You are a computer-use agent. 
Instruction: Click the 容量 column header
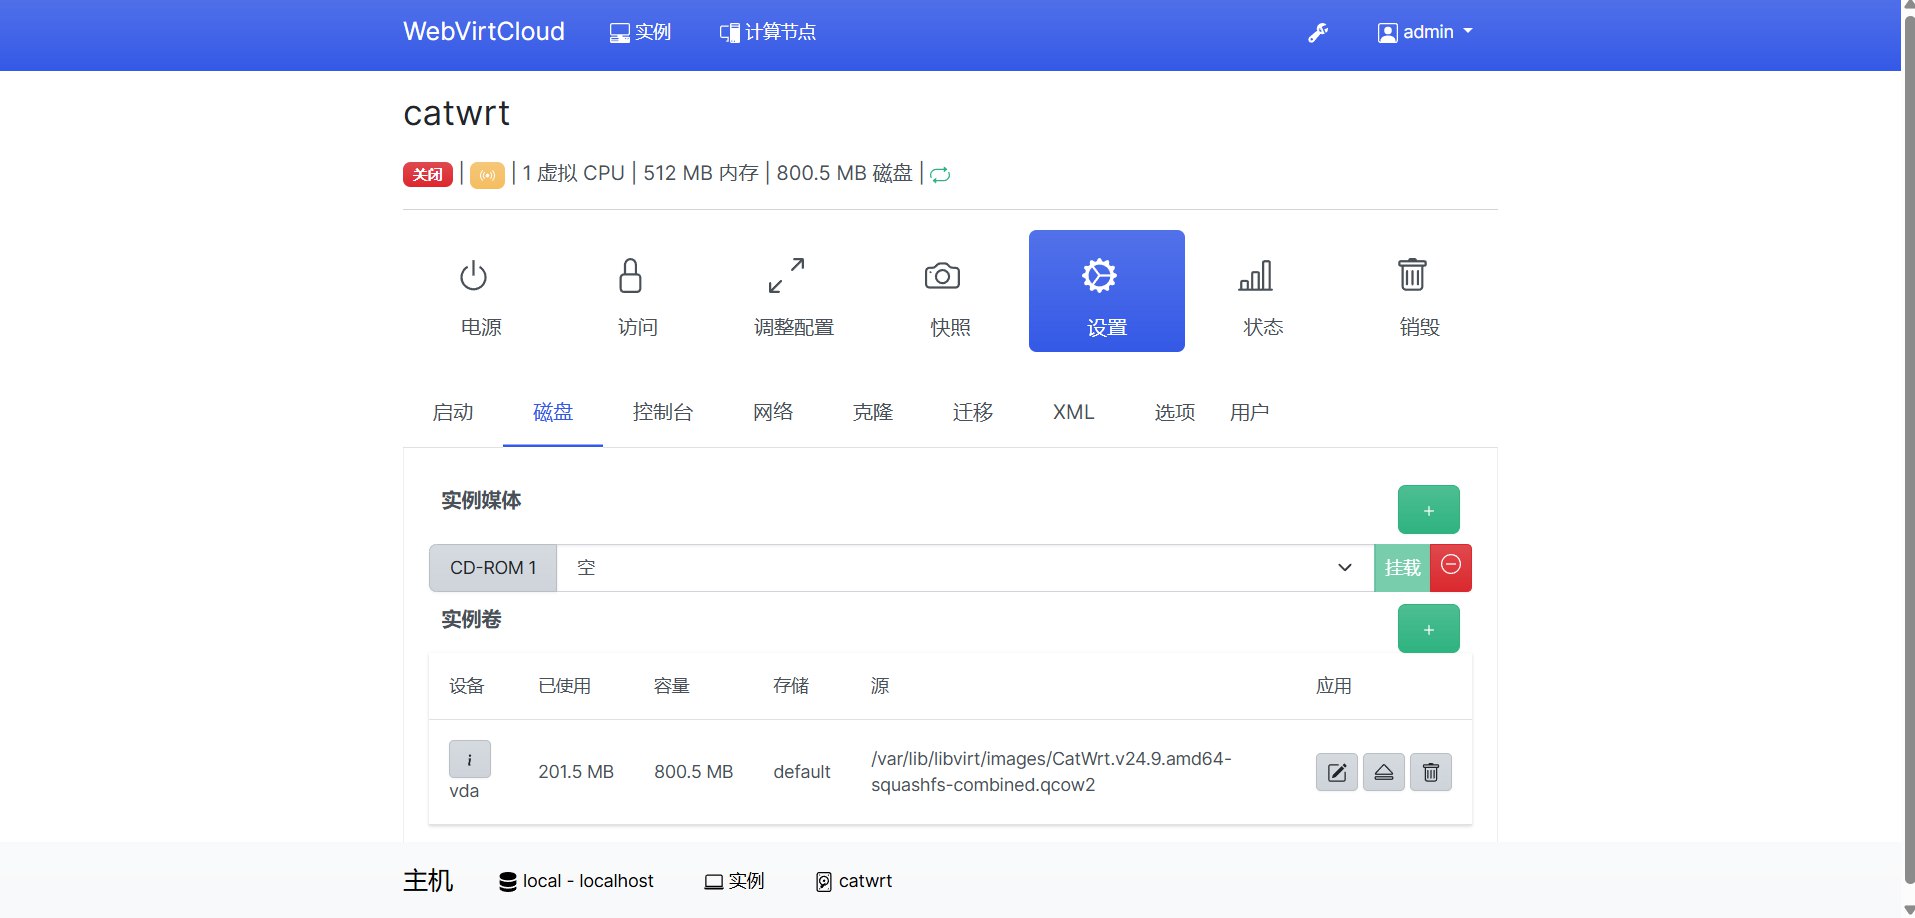tap(672, 686)
